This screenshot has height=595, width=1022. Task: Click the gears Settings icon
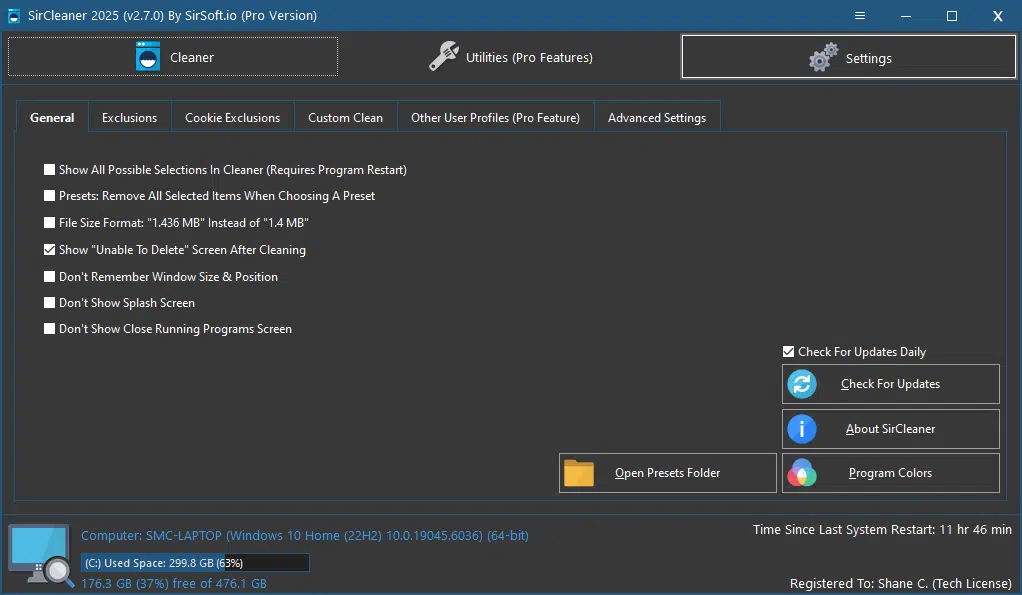click(823, 57)
